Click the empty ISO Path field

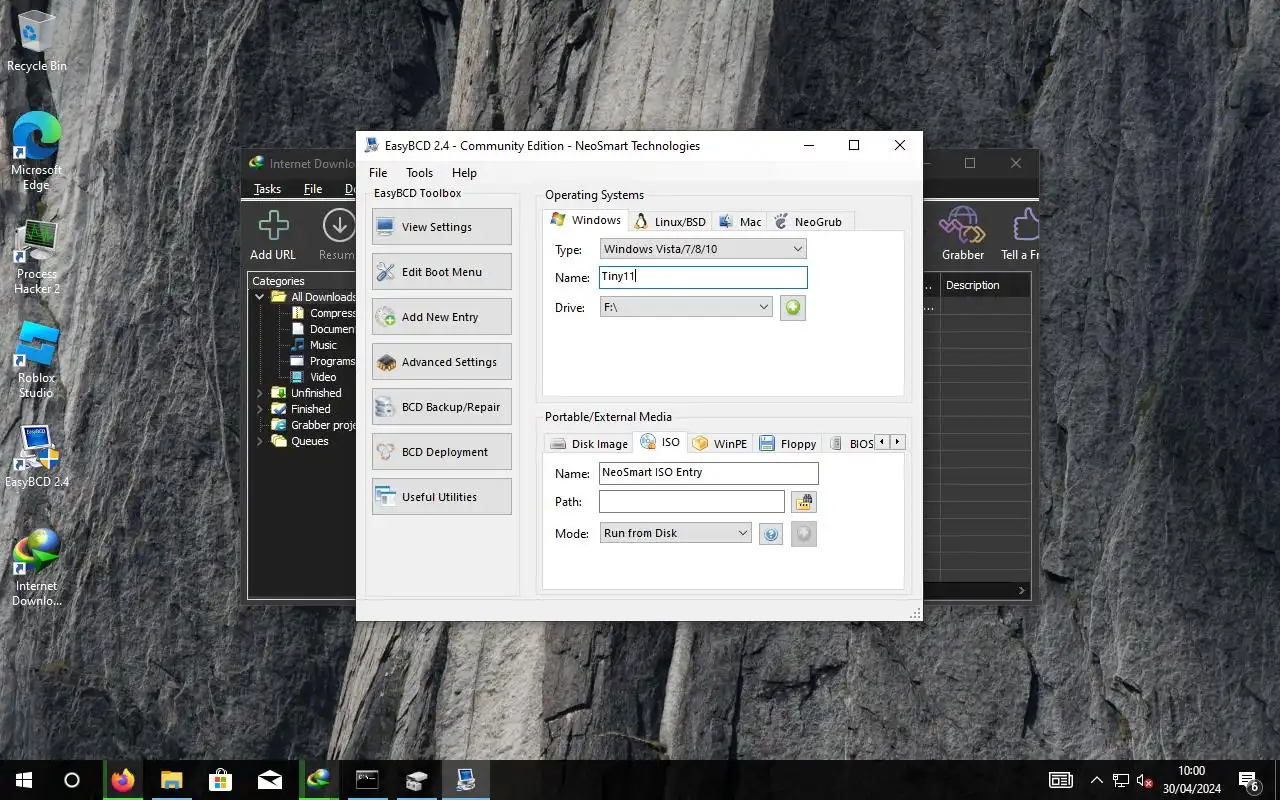[x=692, y=501]
